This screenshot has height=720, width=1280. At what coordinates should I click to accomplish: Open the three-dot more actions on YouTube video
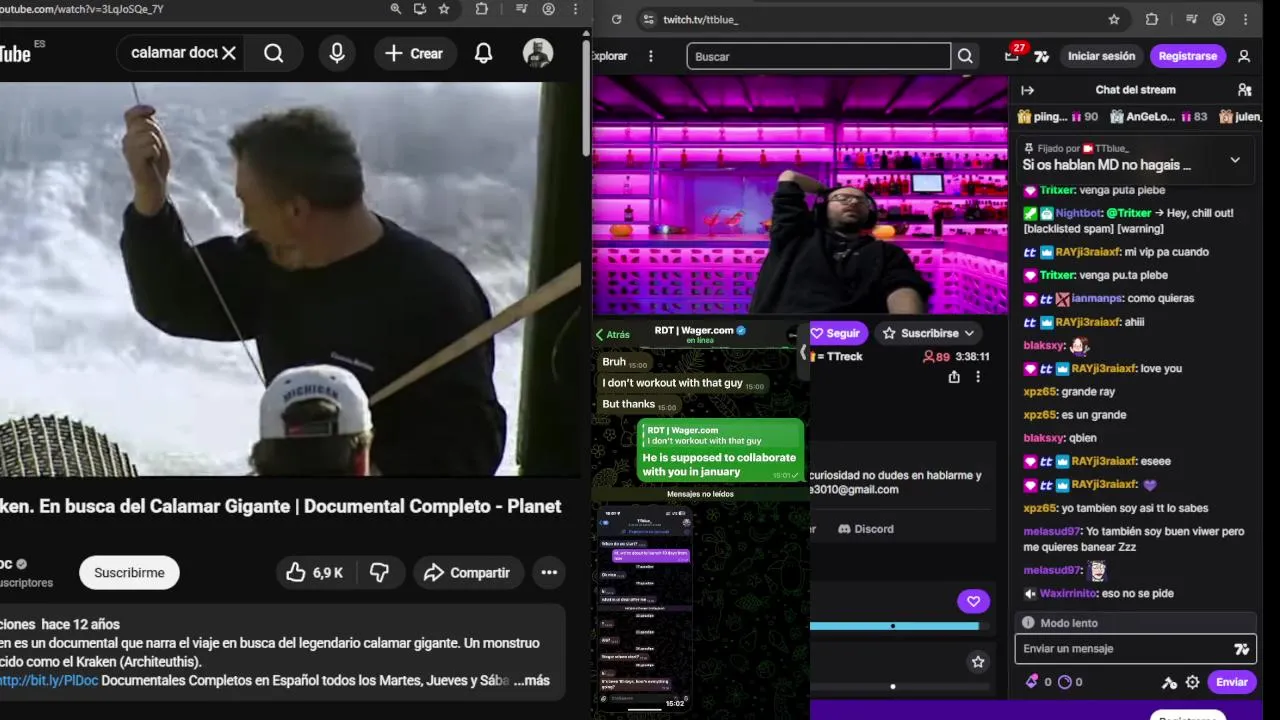point(549,573)
